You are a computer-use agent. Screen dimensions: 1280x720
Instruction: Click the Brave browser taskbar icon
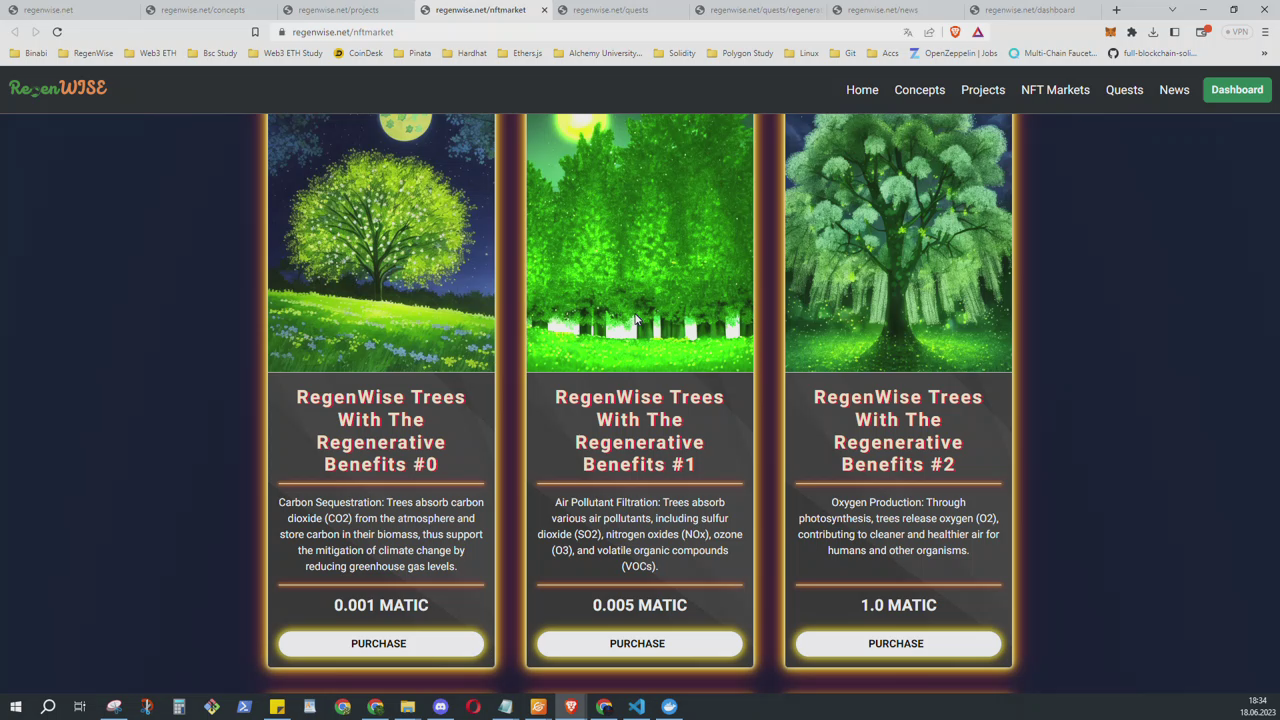click(571, 707)
